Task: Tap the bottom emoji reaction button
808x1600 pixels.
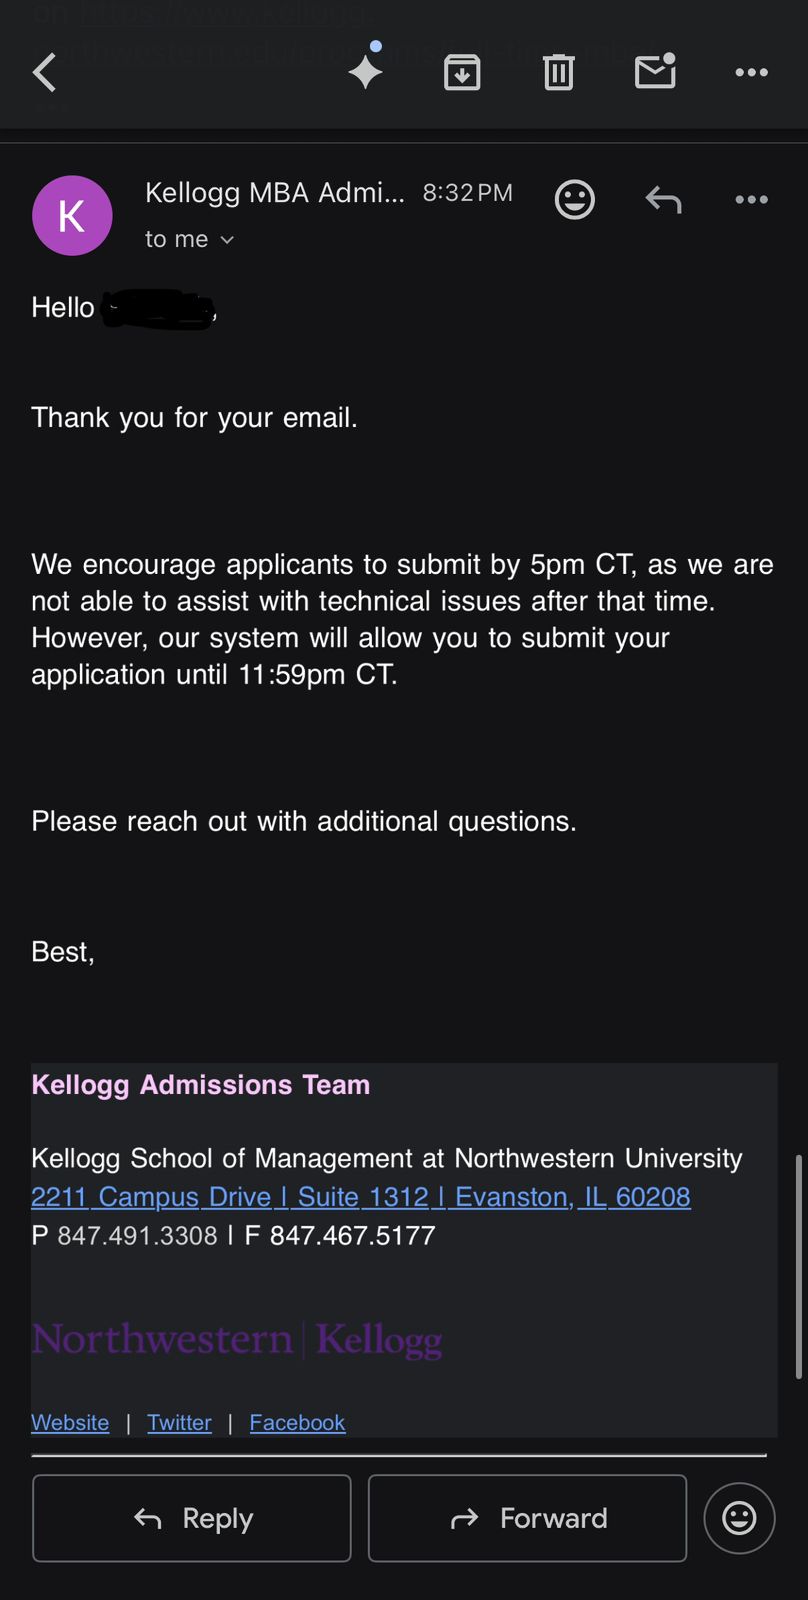Action: coord(739,1518)
